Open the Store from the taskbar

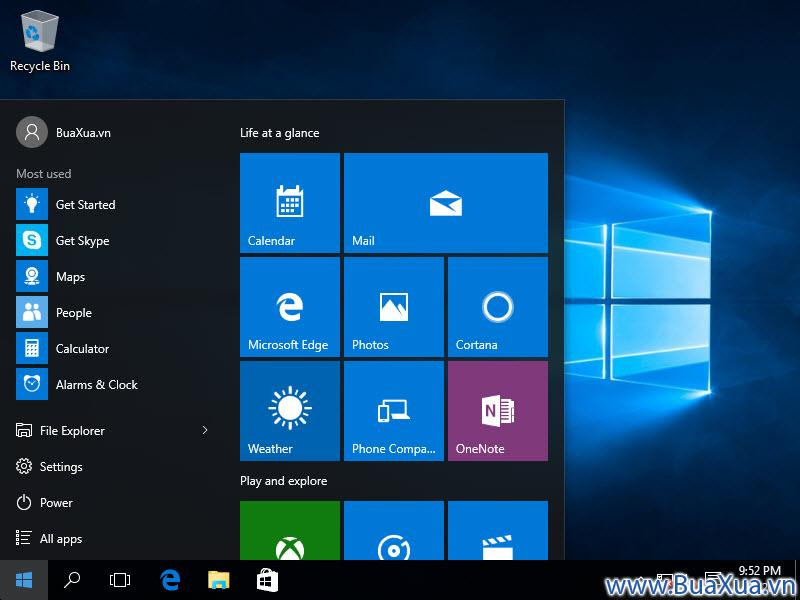[267, 580]
